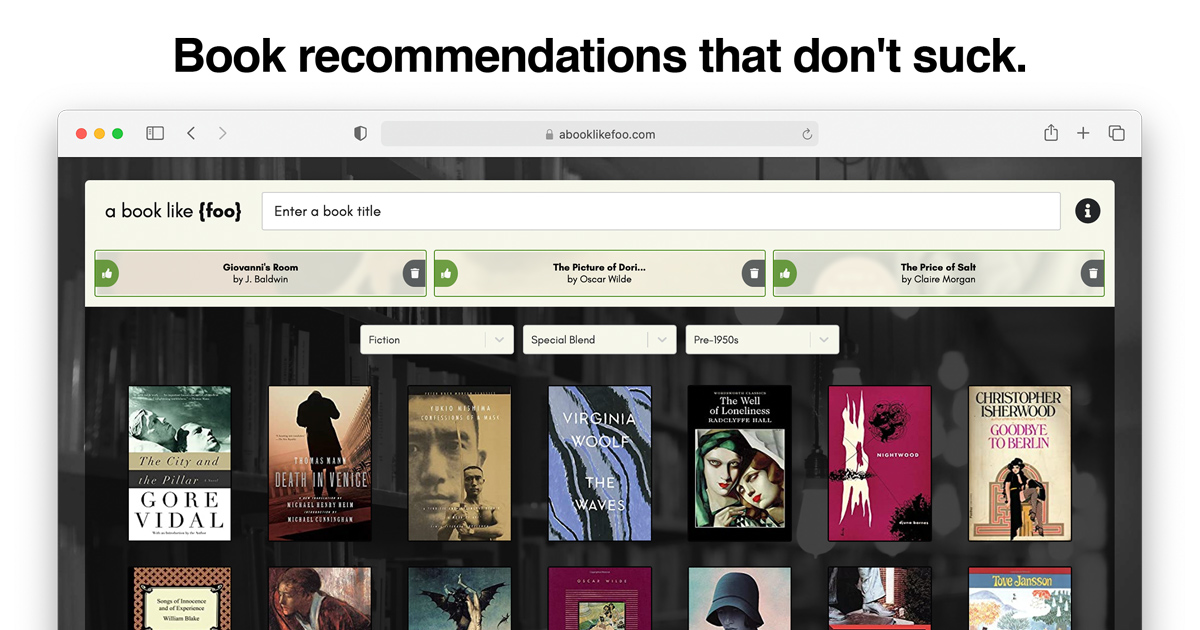This screenshot has height=630, width=1200.
Task: Click the "a book like {foo}" logo
Action: point(173,211)
